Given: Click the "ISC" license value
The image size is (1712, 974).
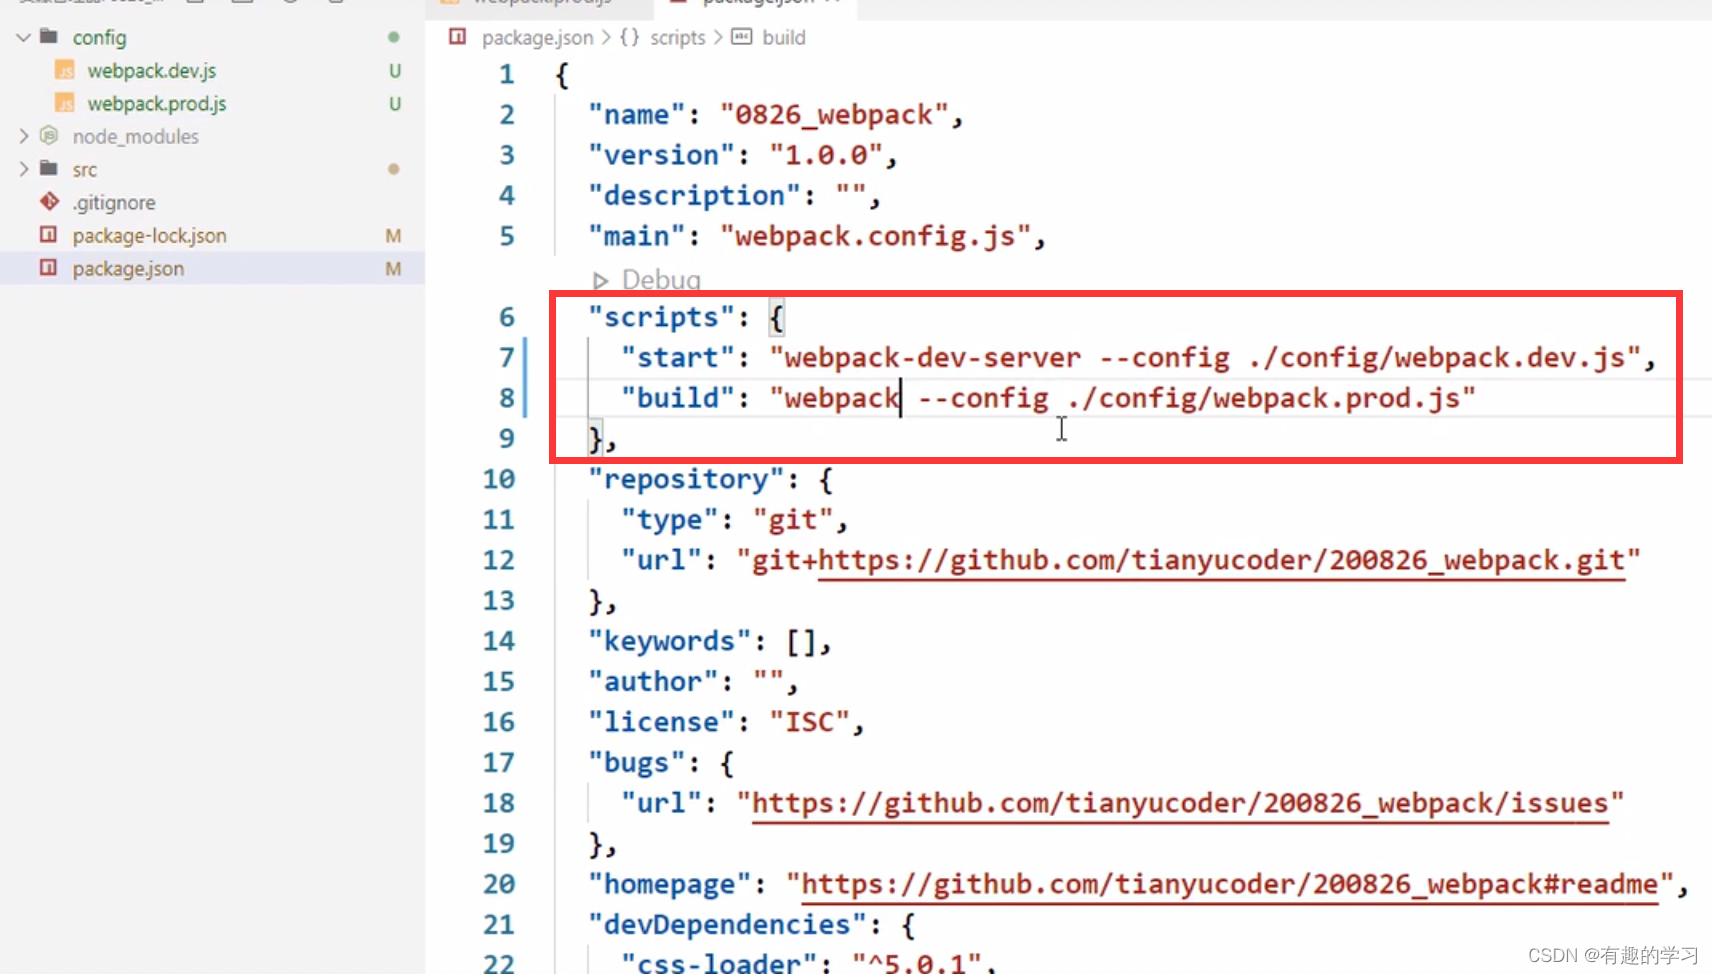Looking at the screenshot, I should click(x=810, y=722).
